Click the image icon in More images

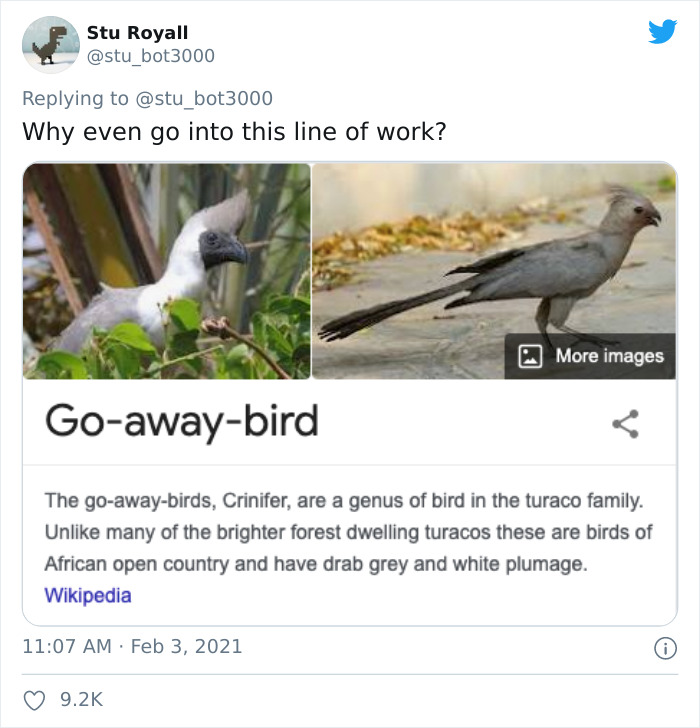(x=531, y=356)
